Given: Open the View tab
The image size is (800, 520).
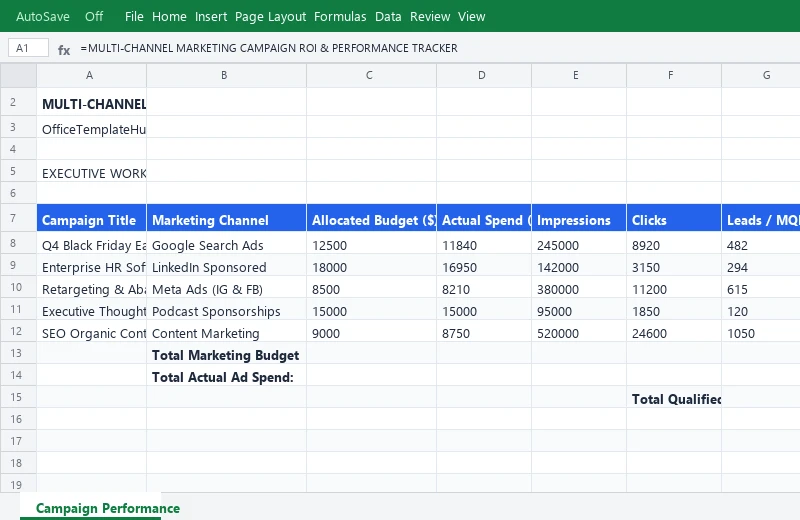Looking at the screenshot, I should (x=471, y=16).
